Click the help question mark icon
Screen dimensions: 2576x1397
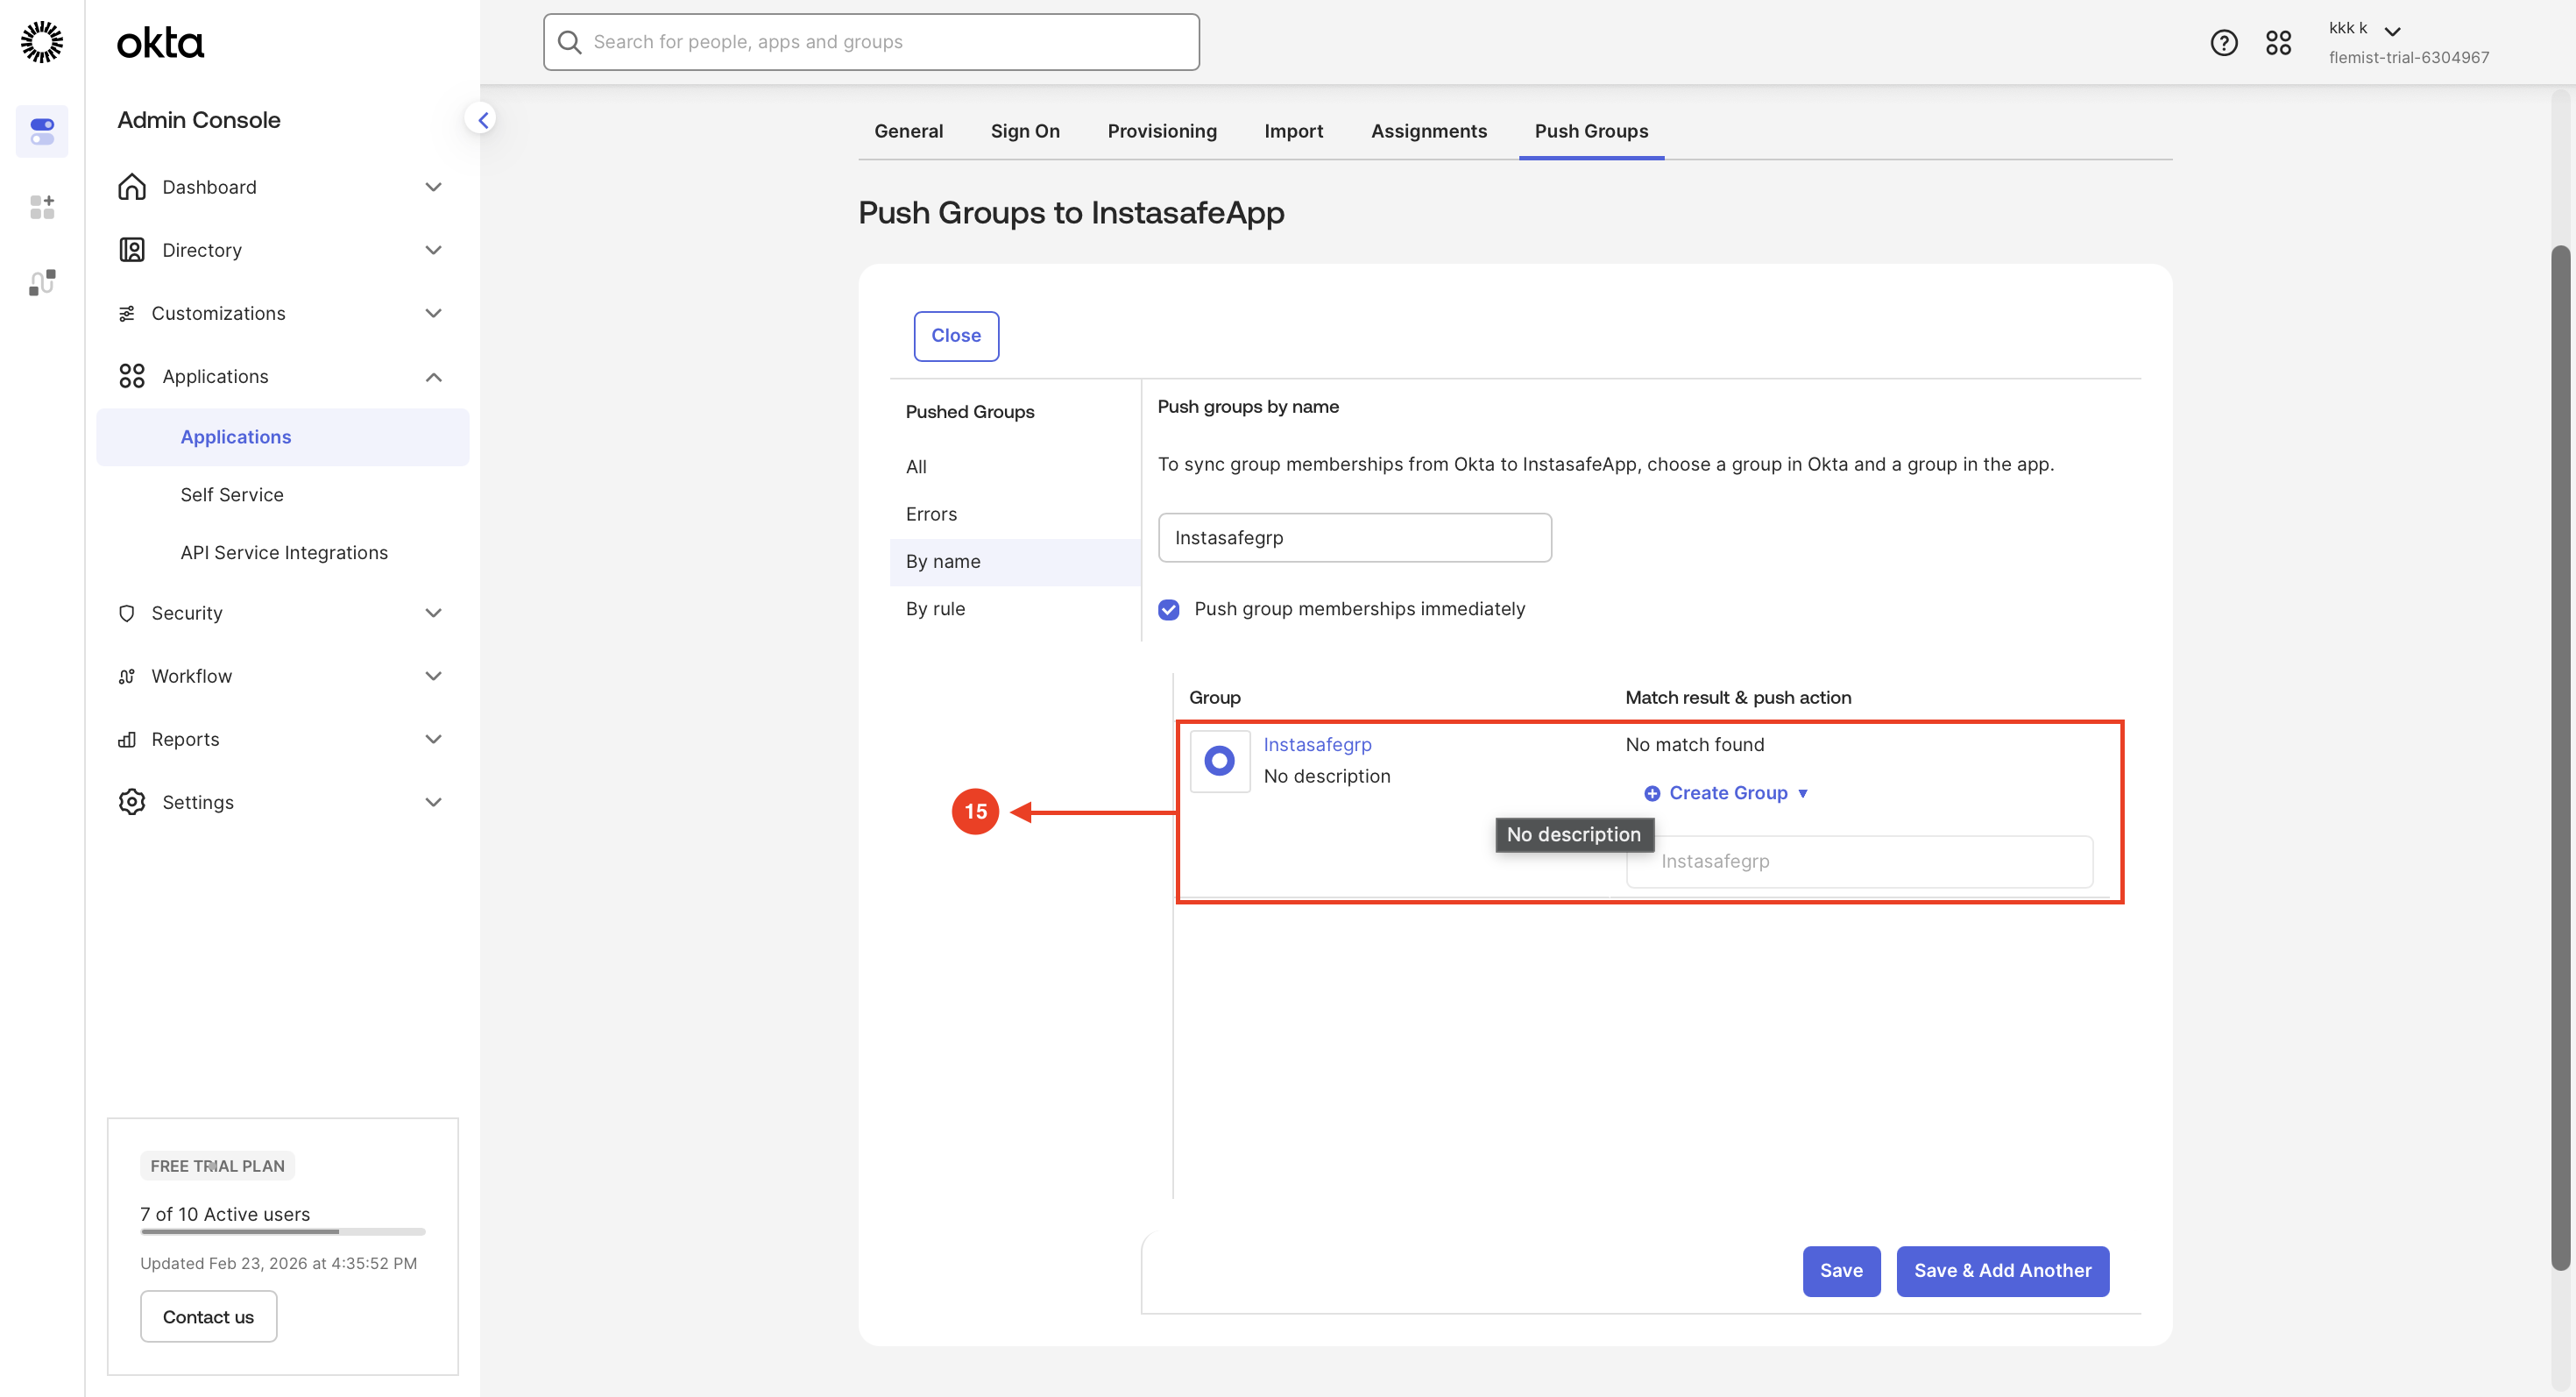pos(2223,42)
